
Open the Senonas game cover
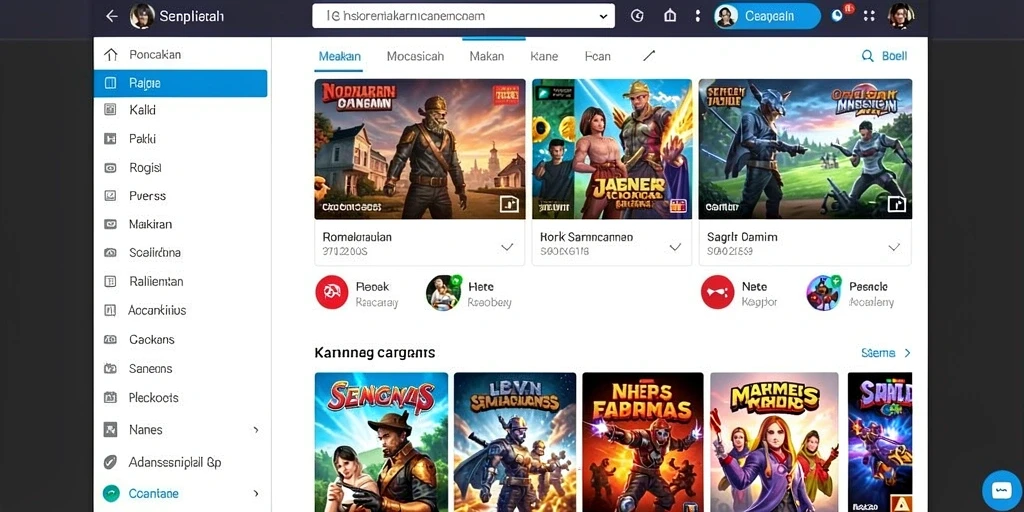(381, 442)
